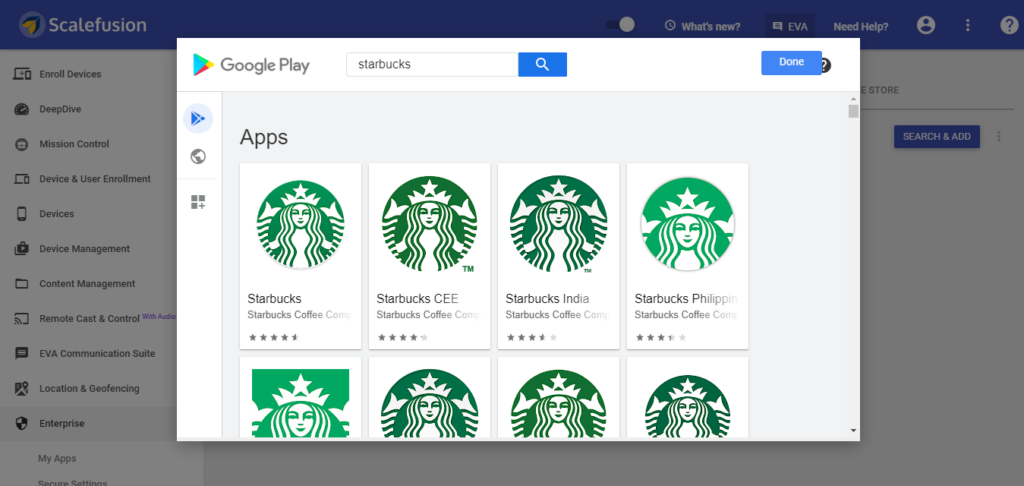This screenshot has height=486, width=1024.
Task: Open the Starbucks app card
Action: pos(300,256)
